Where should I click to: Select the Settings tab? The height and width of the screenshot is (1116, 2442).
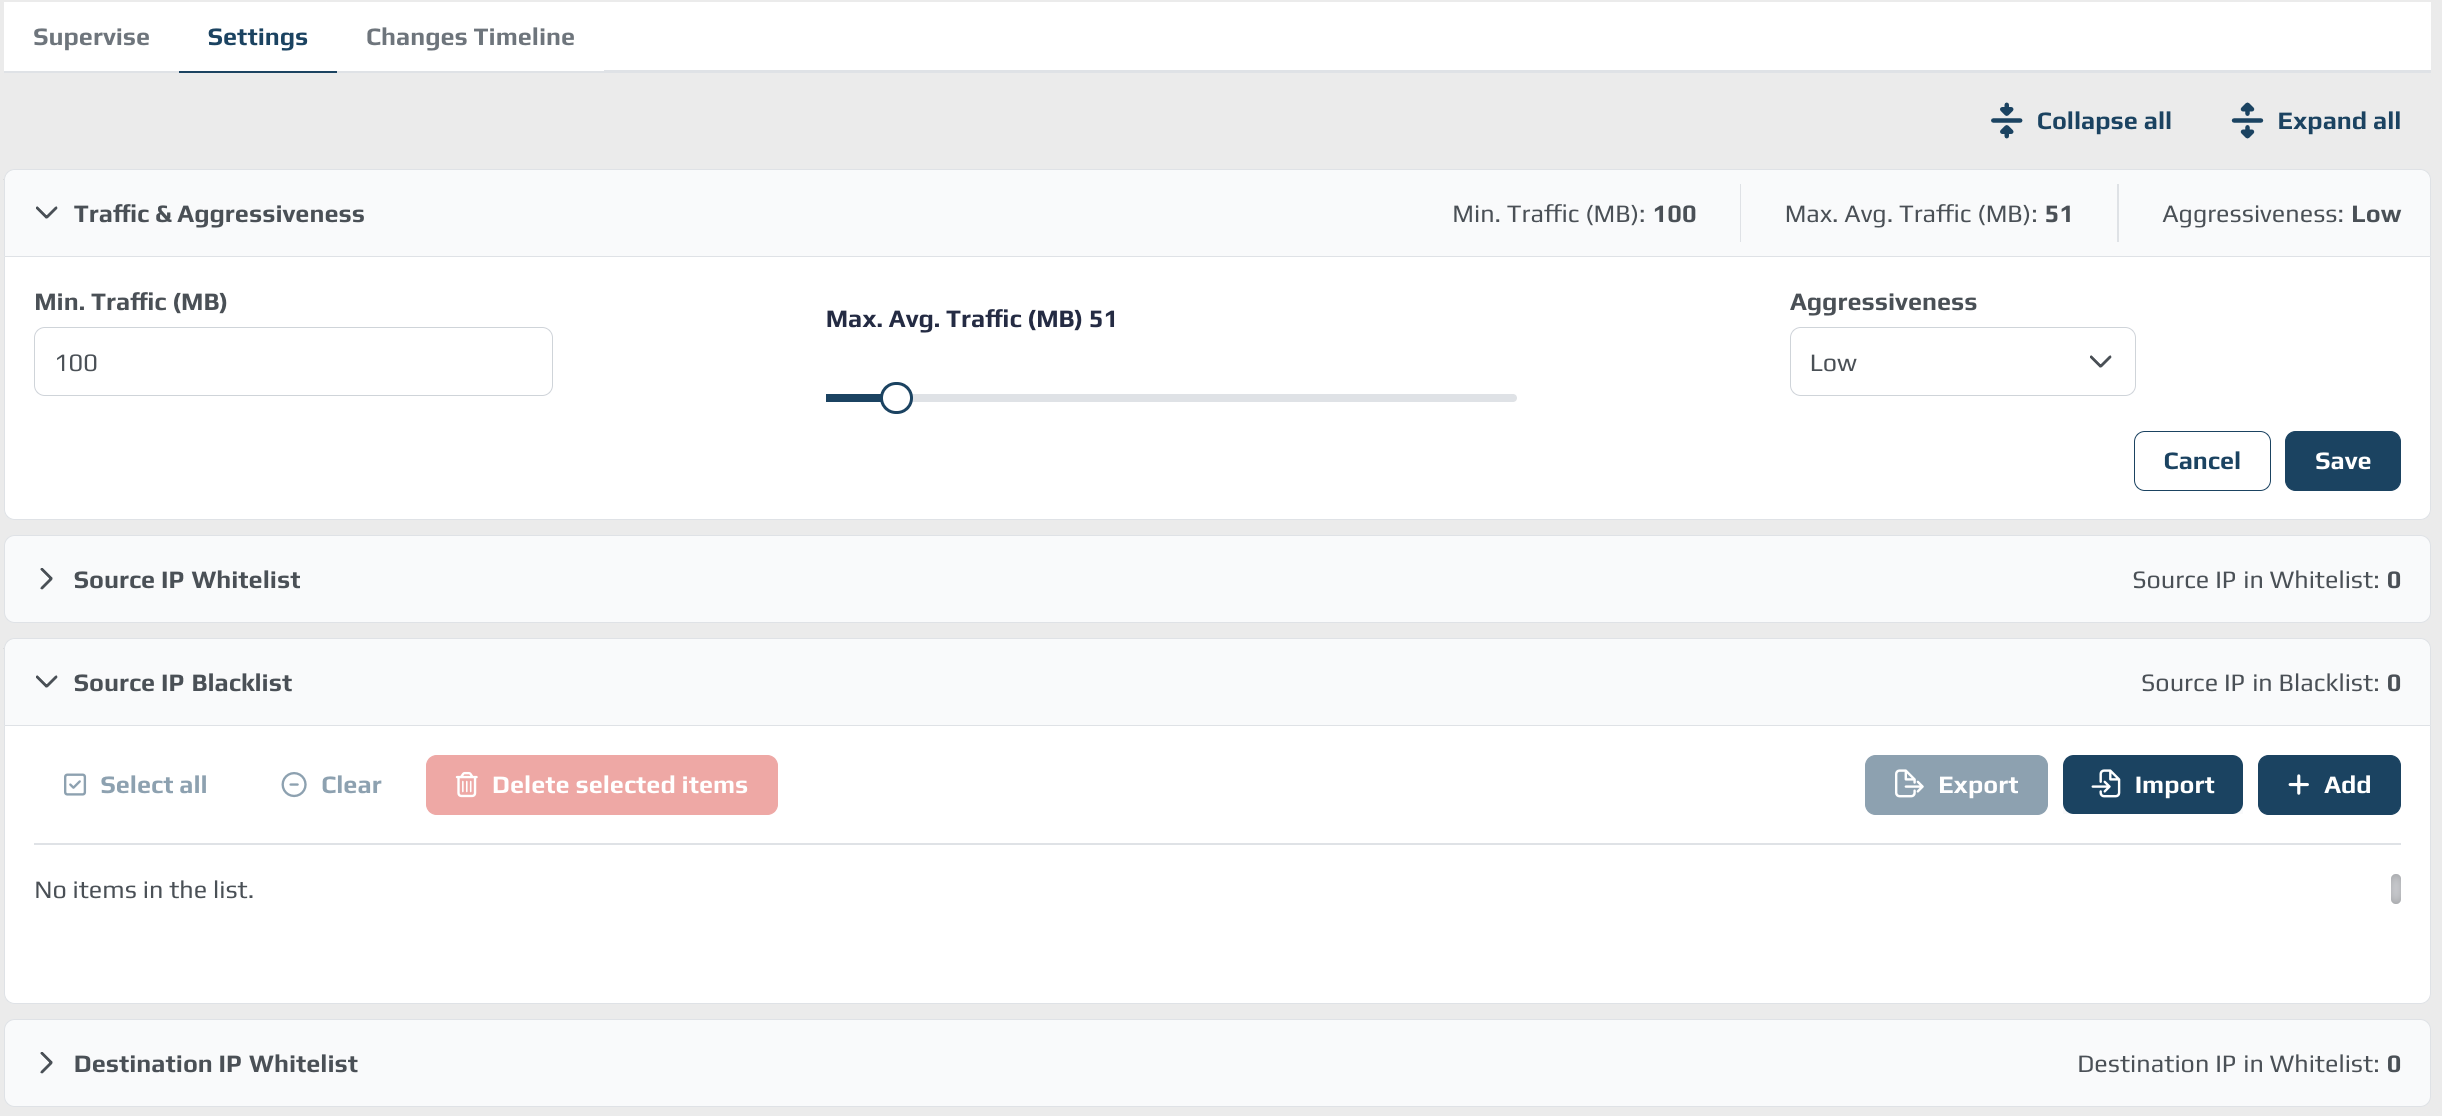tap(257, 37)
